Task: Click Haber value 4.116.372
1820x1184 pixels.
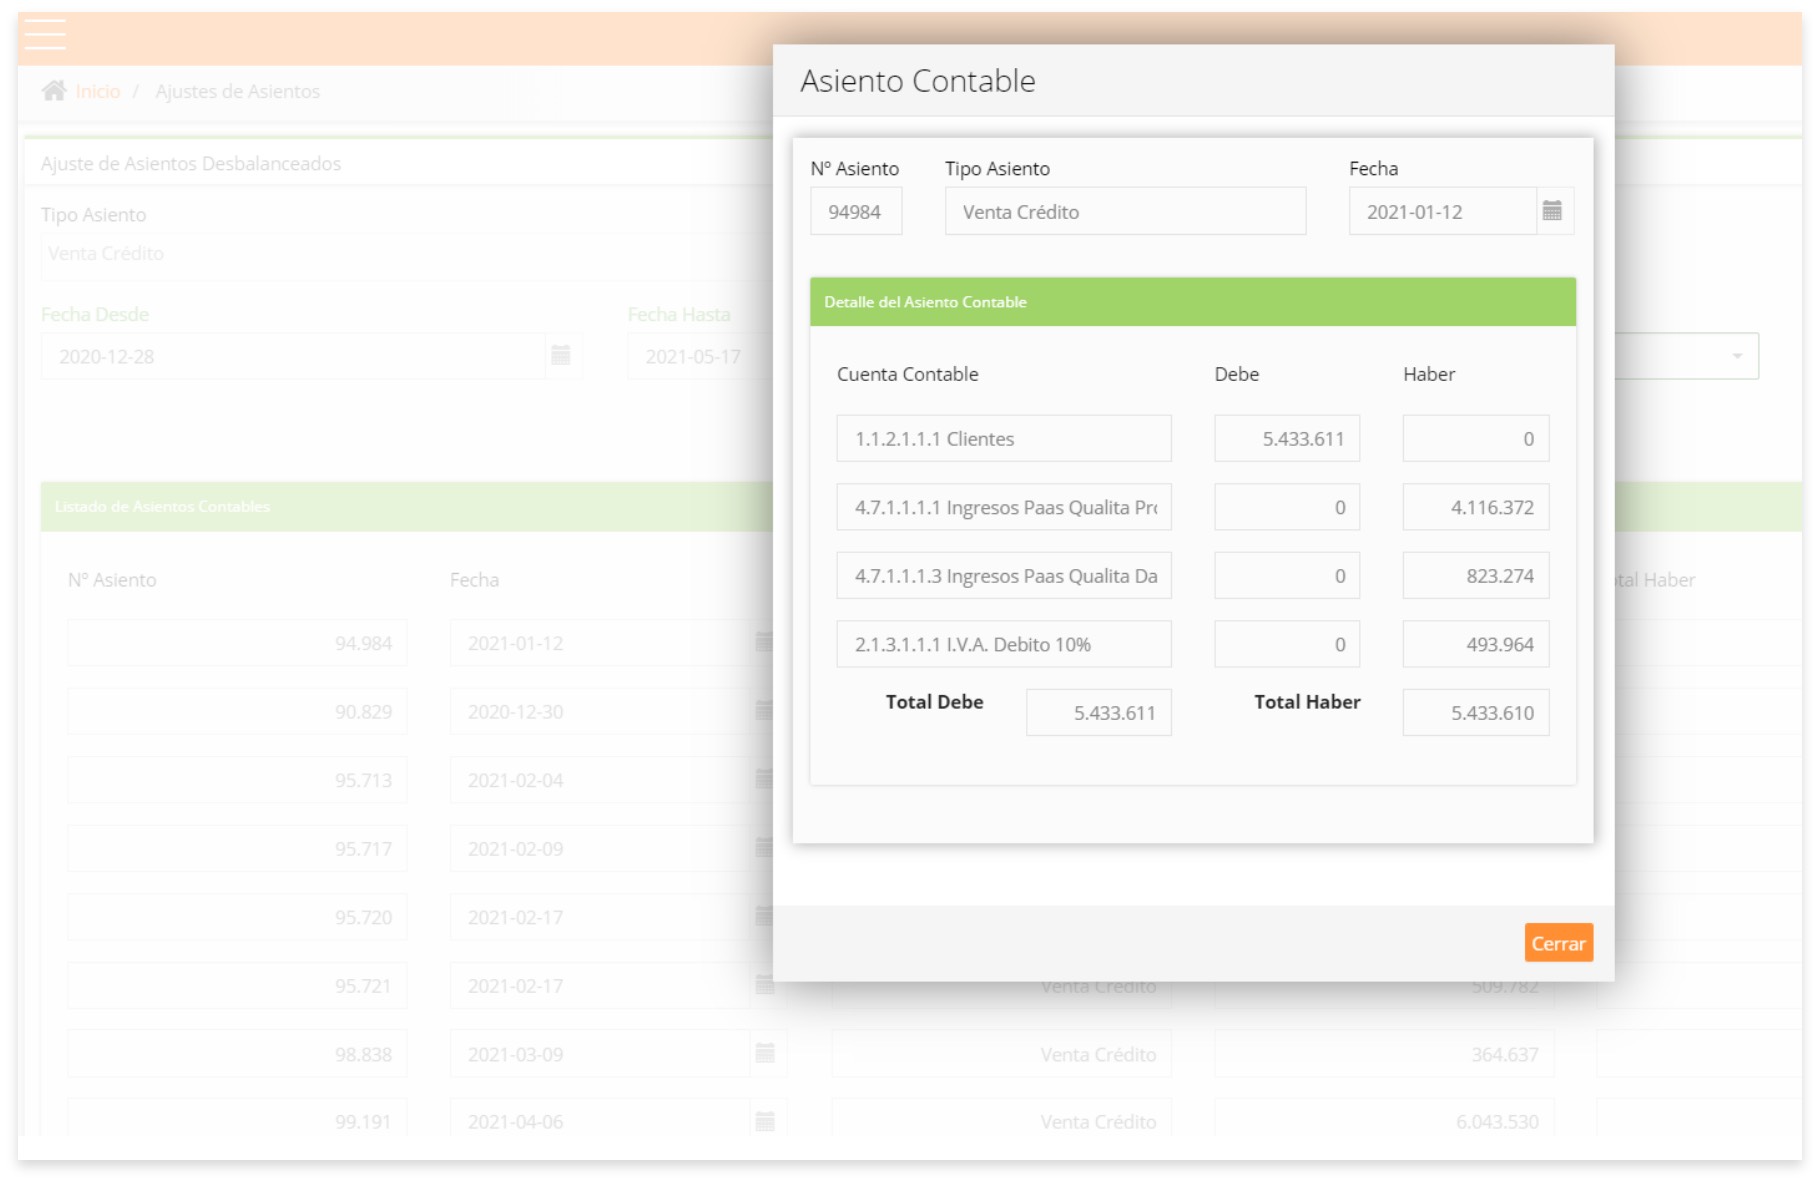Action: [1476, 507]
